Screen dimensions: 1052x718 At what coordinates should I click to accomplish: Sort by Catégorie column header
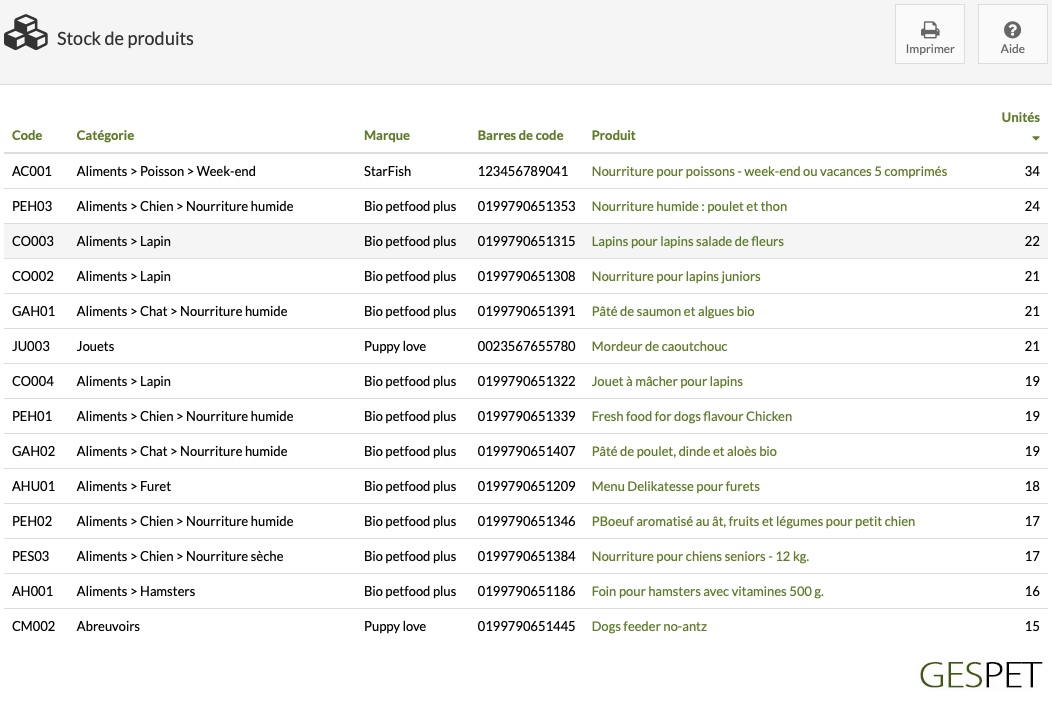click(105, 136)
